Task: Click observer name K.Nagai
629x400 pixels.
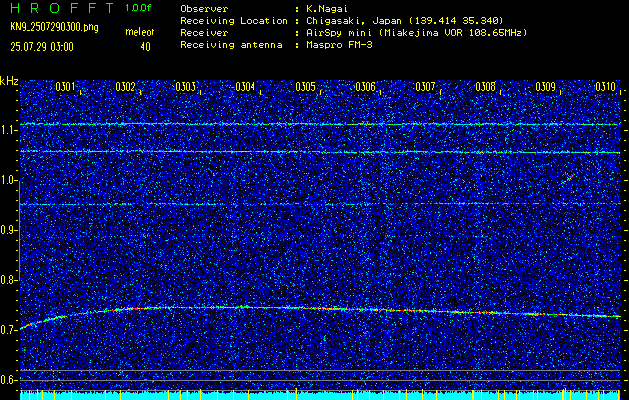Action: click(327, 8)
